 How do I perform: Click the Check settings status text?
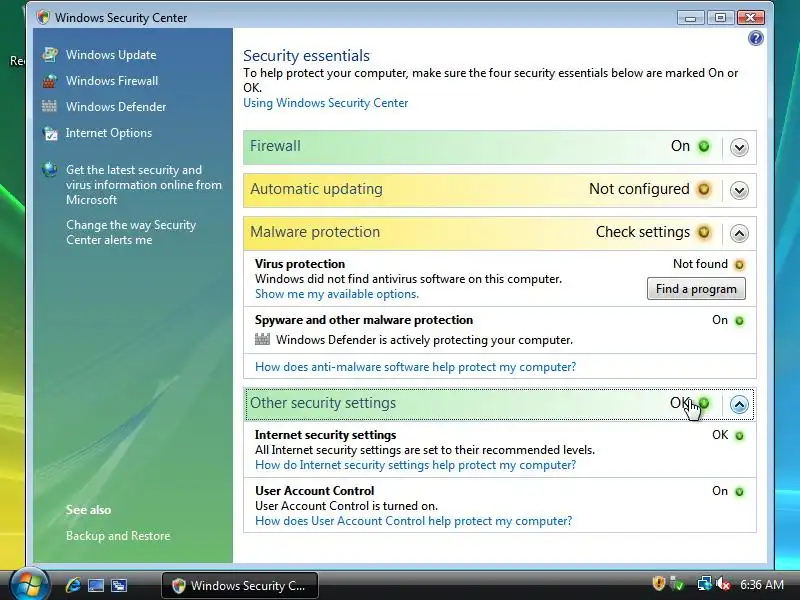click(x=643, y=232)
